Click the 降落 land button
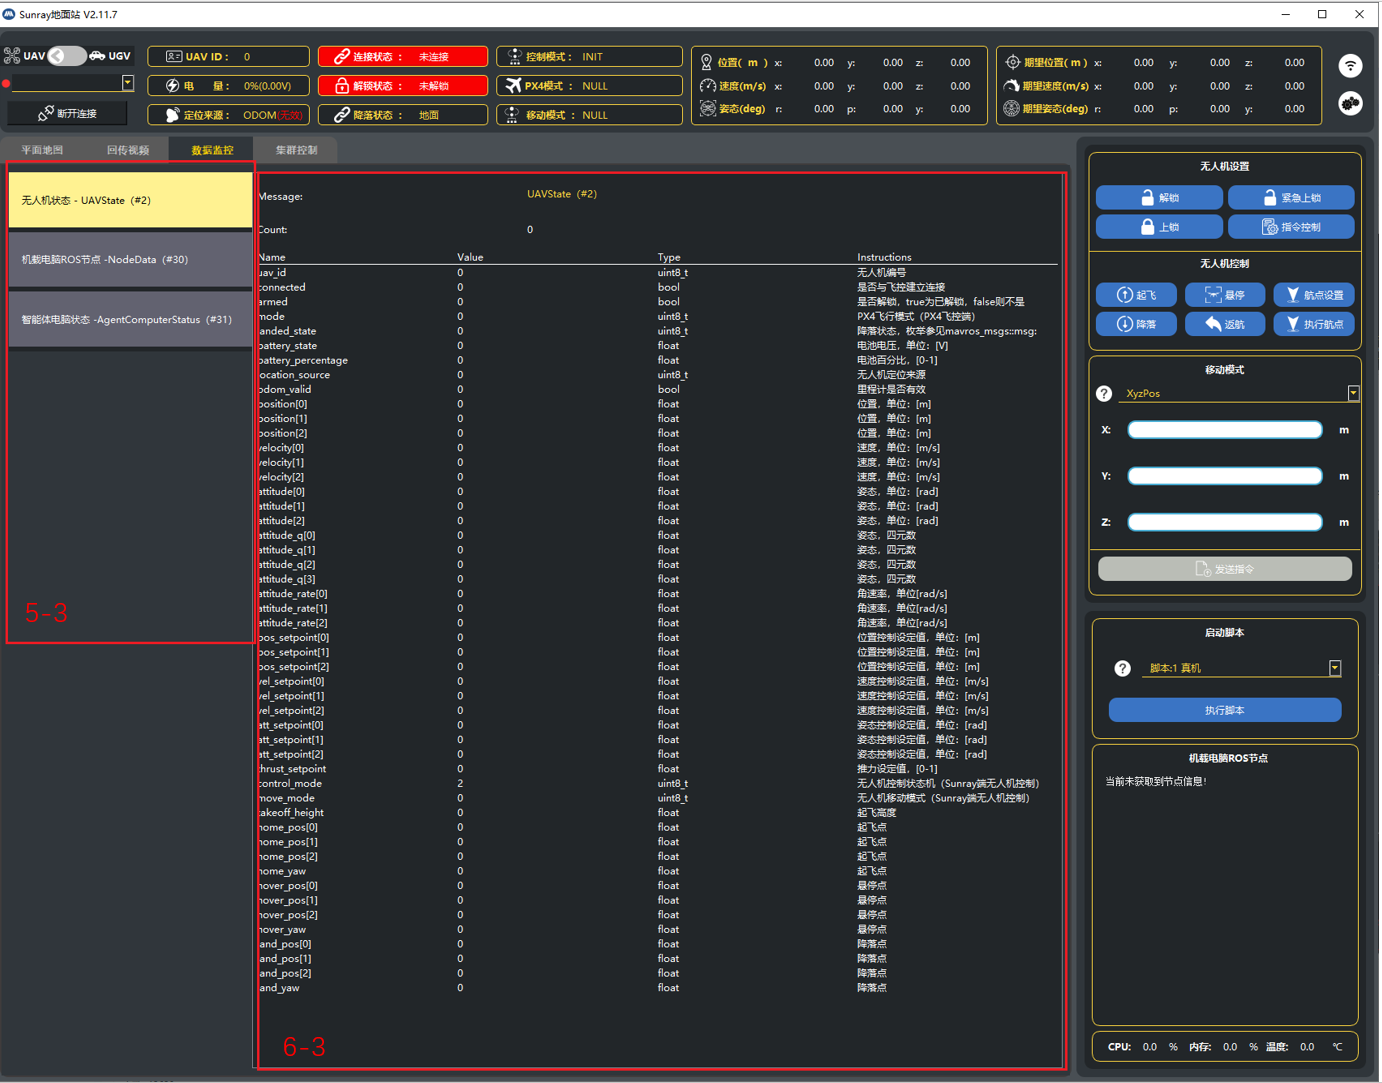Viewport: 1382px width, 1083px height. click(1136, 324)
